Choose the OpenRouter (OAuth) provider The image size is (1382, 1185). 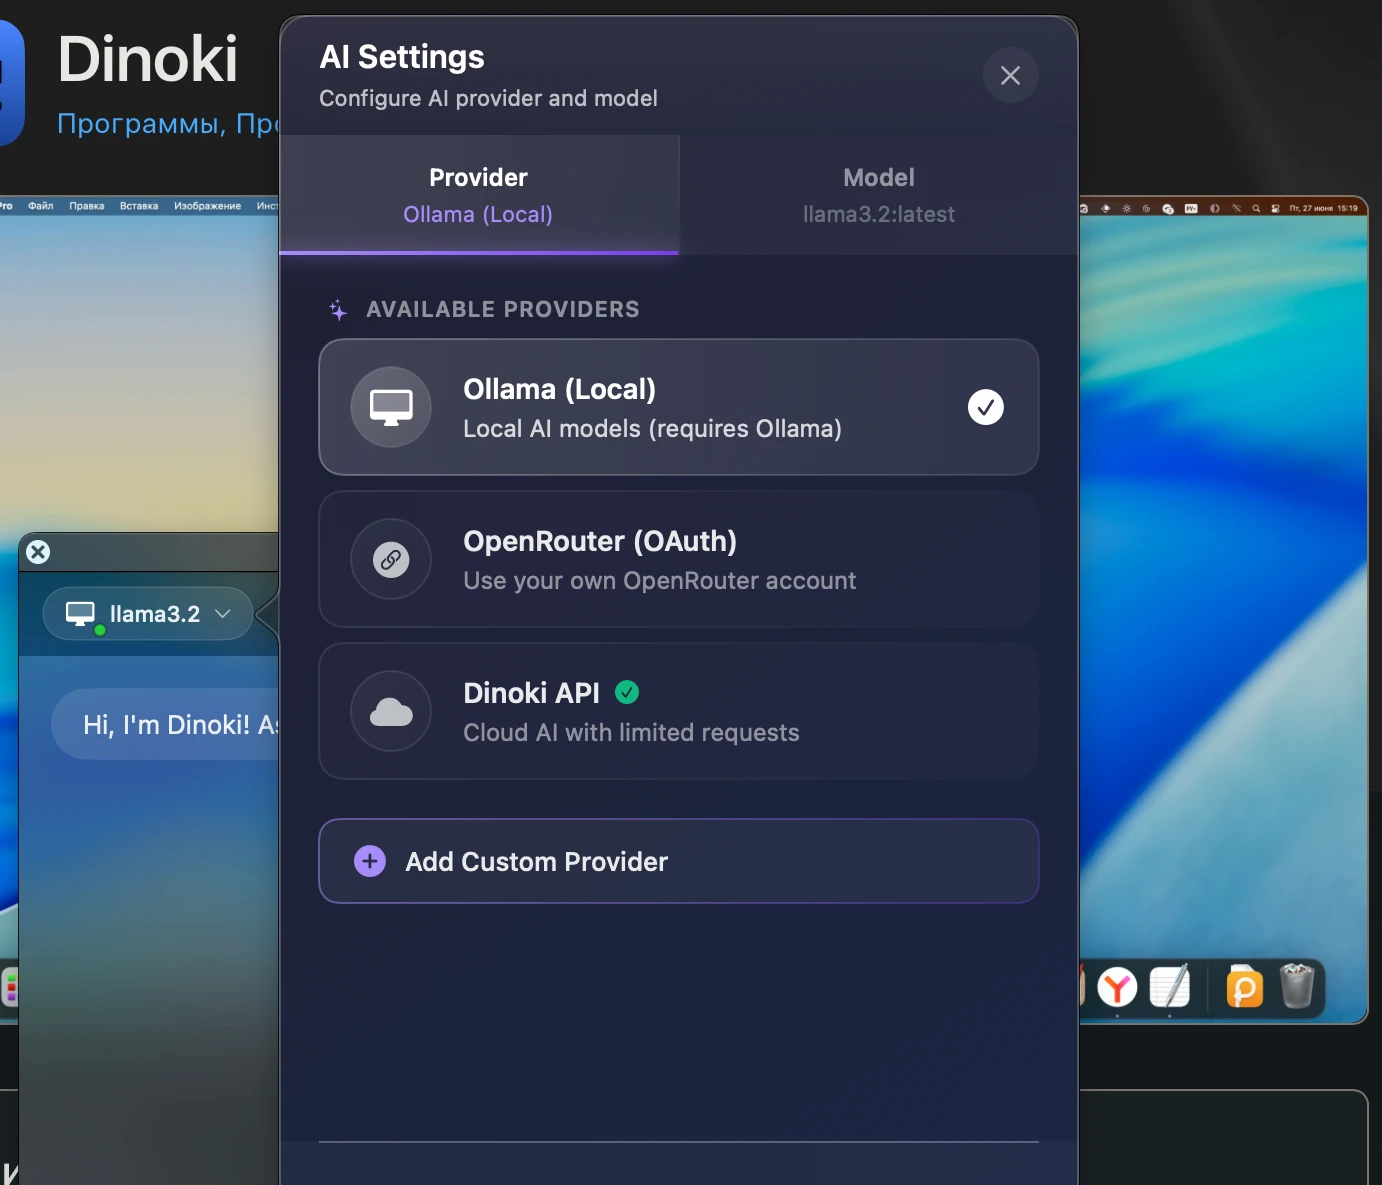pyautogui.click(x=679, y=559)
